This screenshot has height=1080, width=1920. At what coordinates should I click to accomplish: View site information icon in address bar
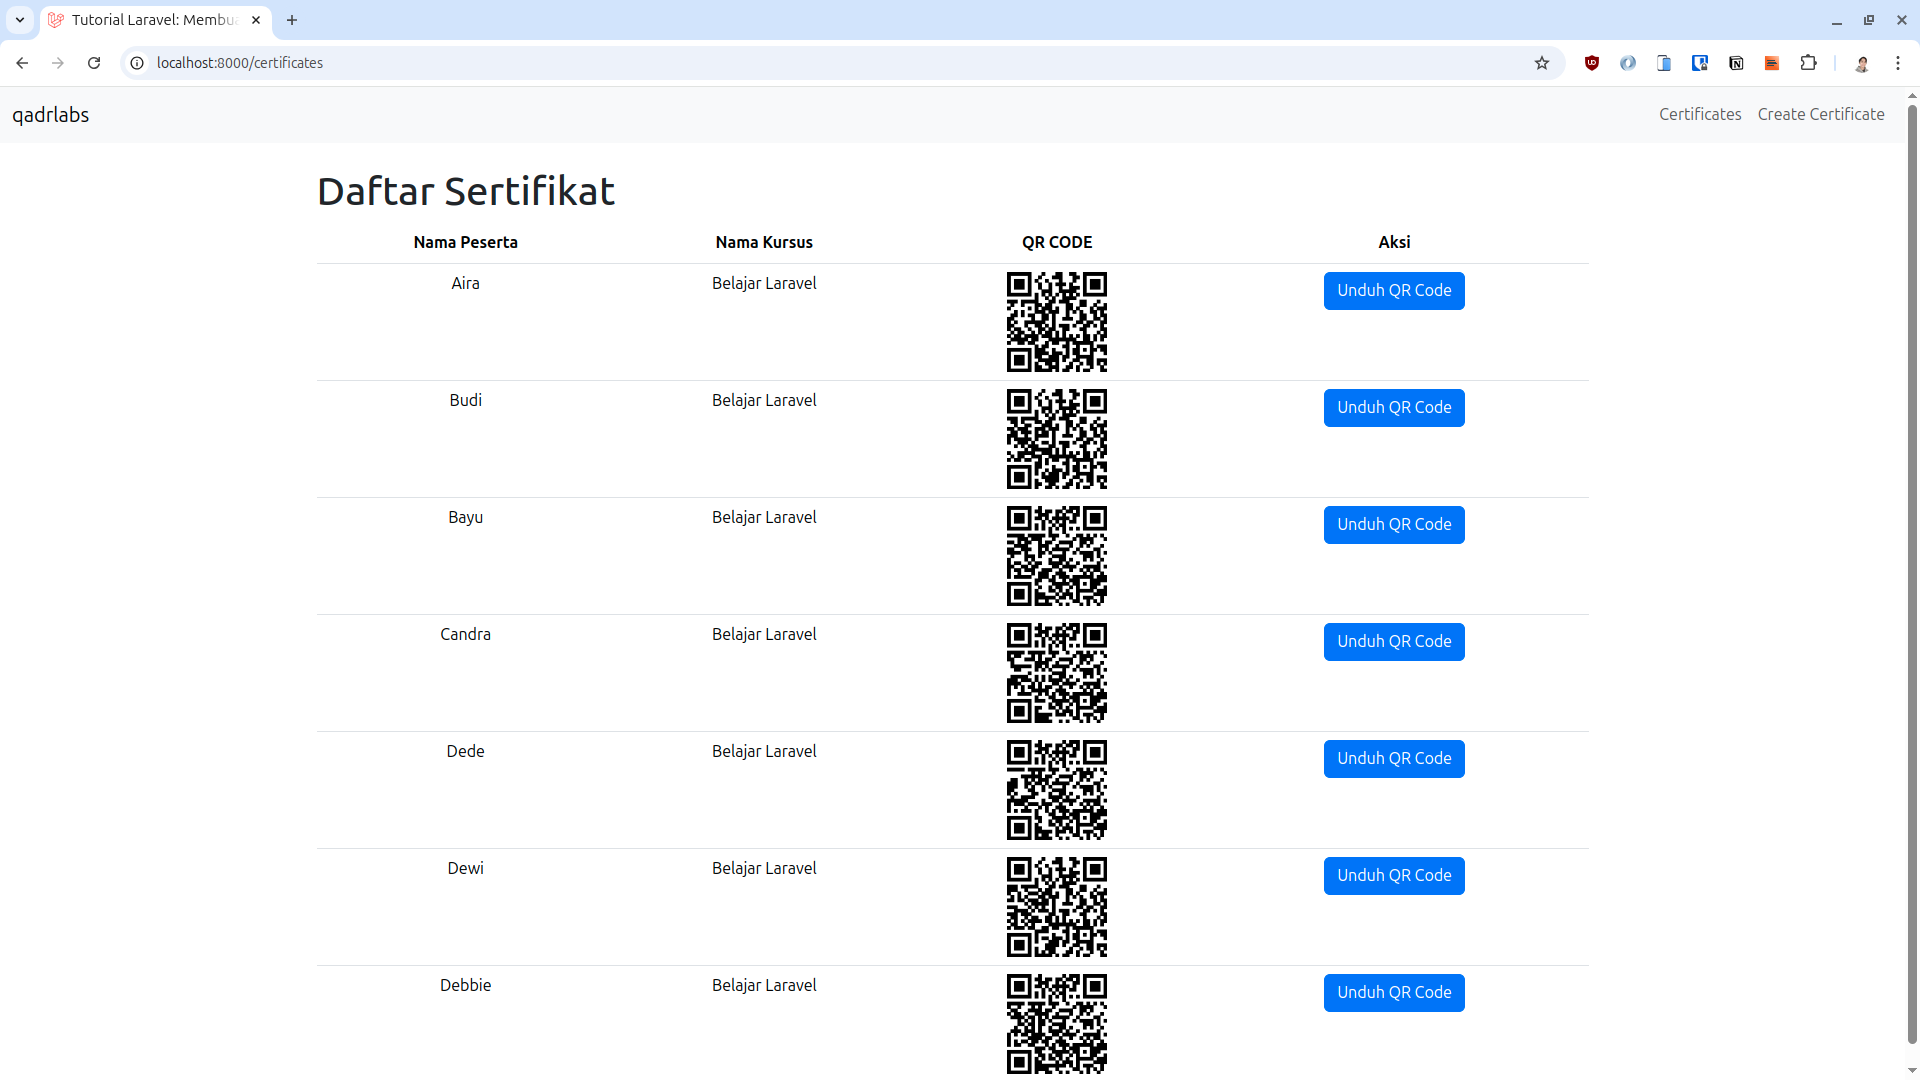[x=138, y=63]
